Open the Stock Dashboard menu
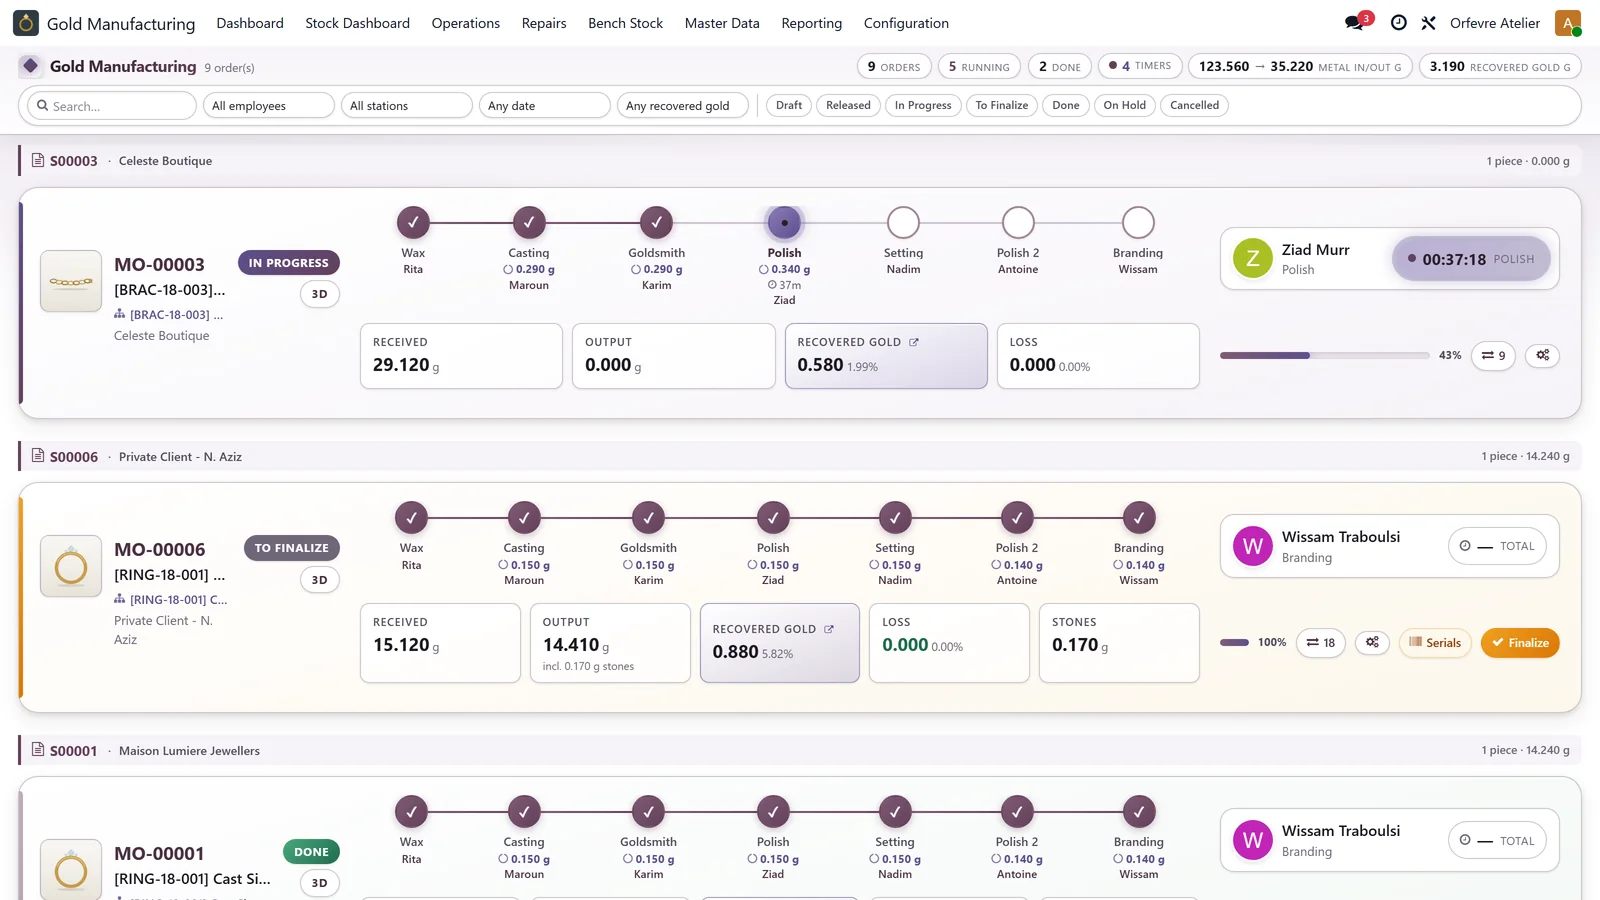 point(358,23)
